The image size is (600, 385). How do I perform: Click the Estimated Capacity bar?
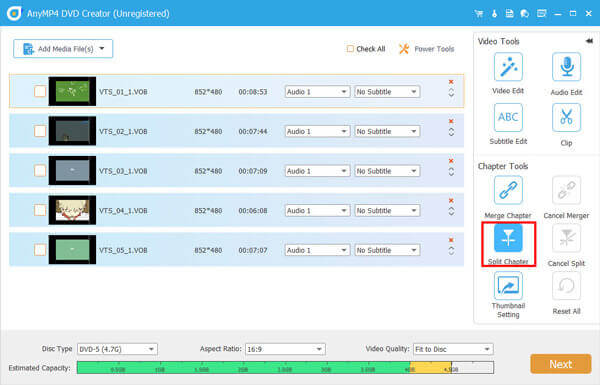(x=285, y=368)
